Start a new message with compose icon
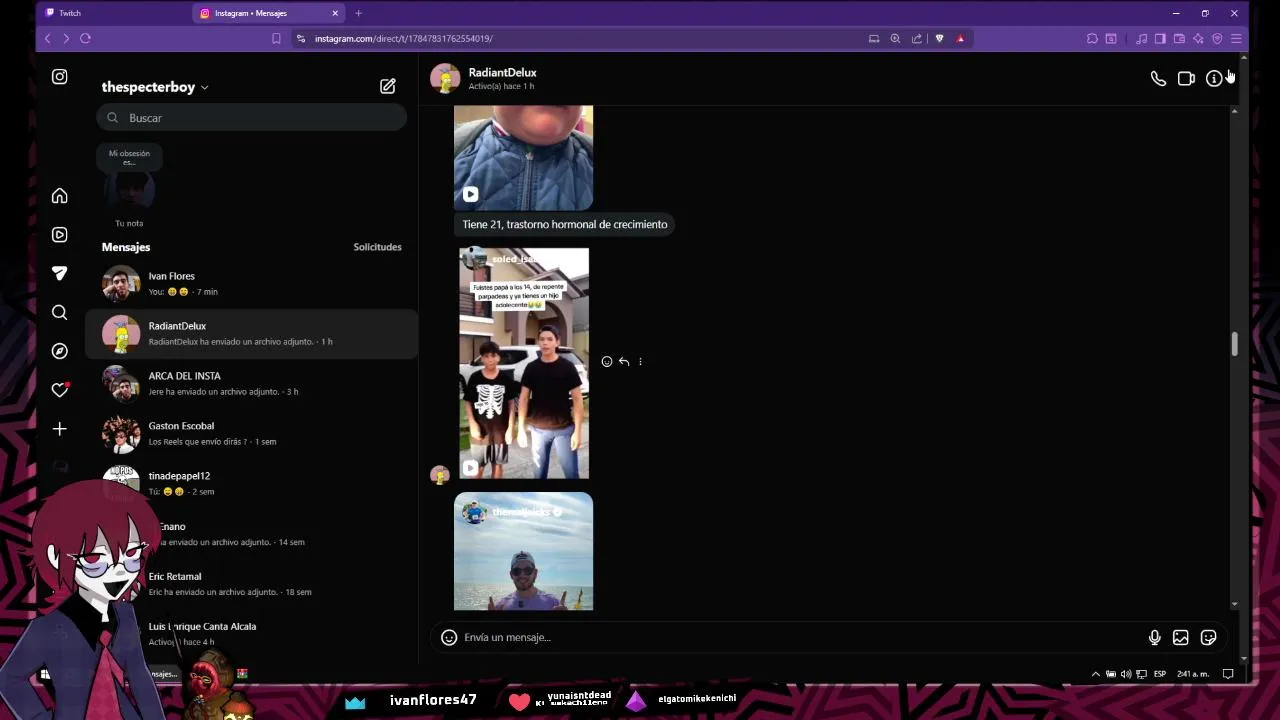Screen dimensions: 1280x720 pyautogui.click(x=388, y=87)
